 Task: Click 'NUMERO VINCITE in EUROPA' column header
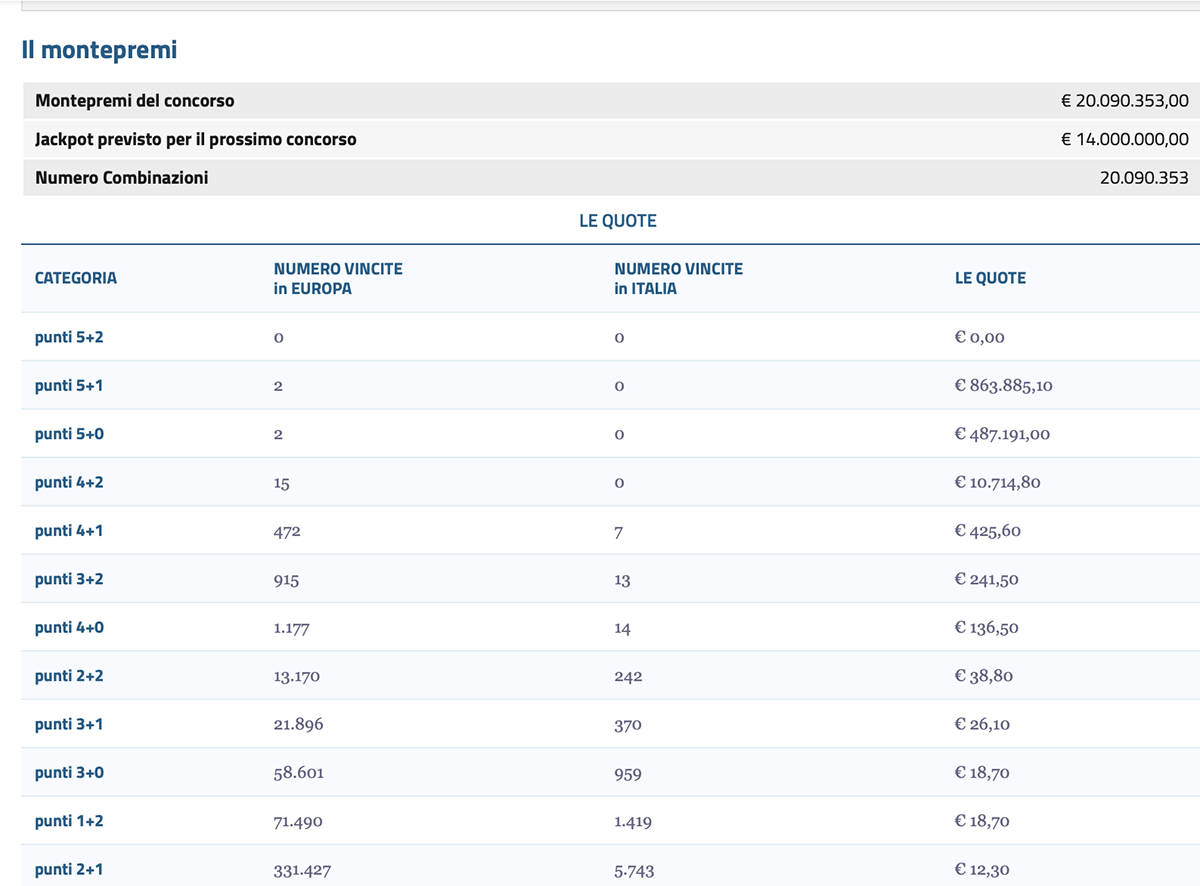pyautogui.click(x=338, y=279)
